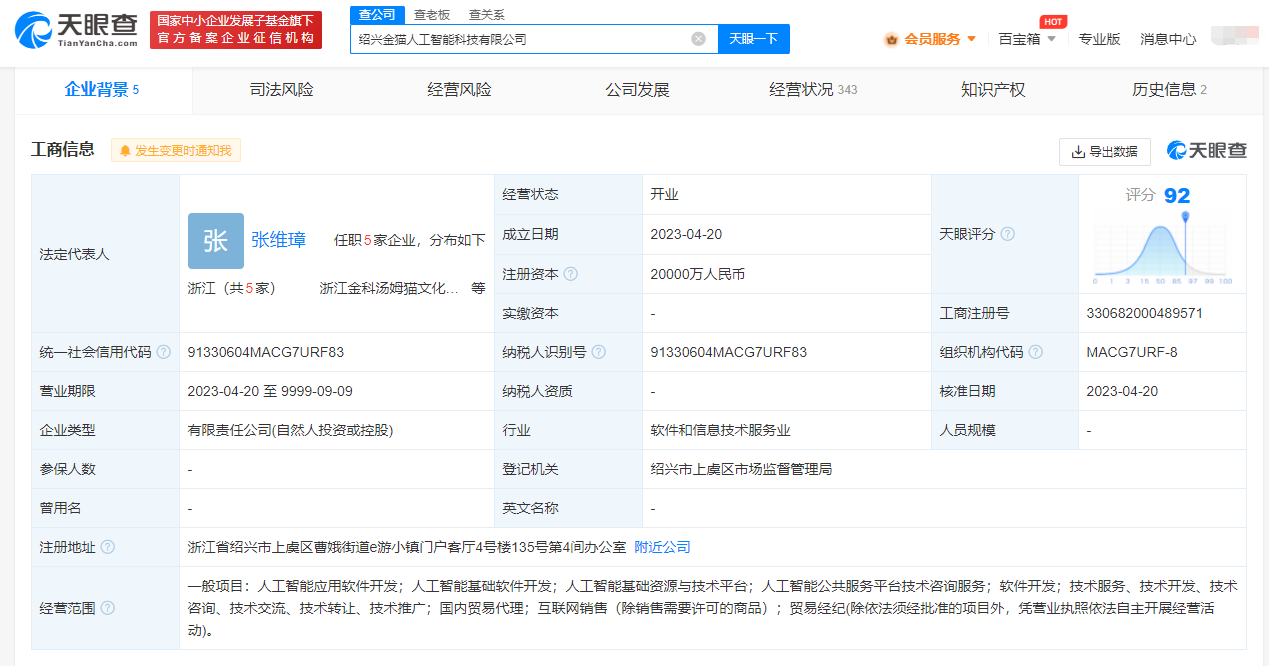
Task: Open the 知识产权 tab
Action: pos(992,90)
